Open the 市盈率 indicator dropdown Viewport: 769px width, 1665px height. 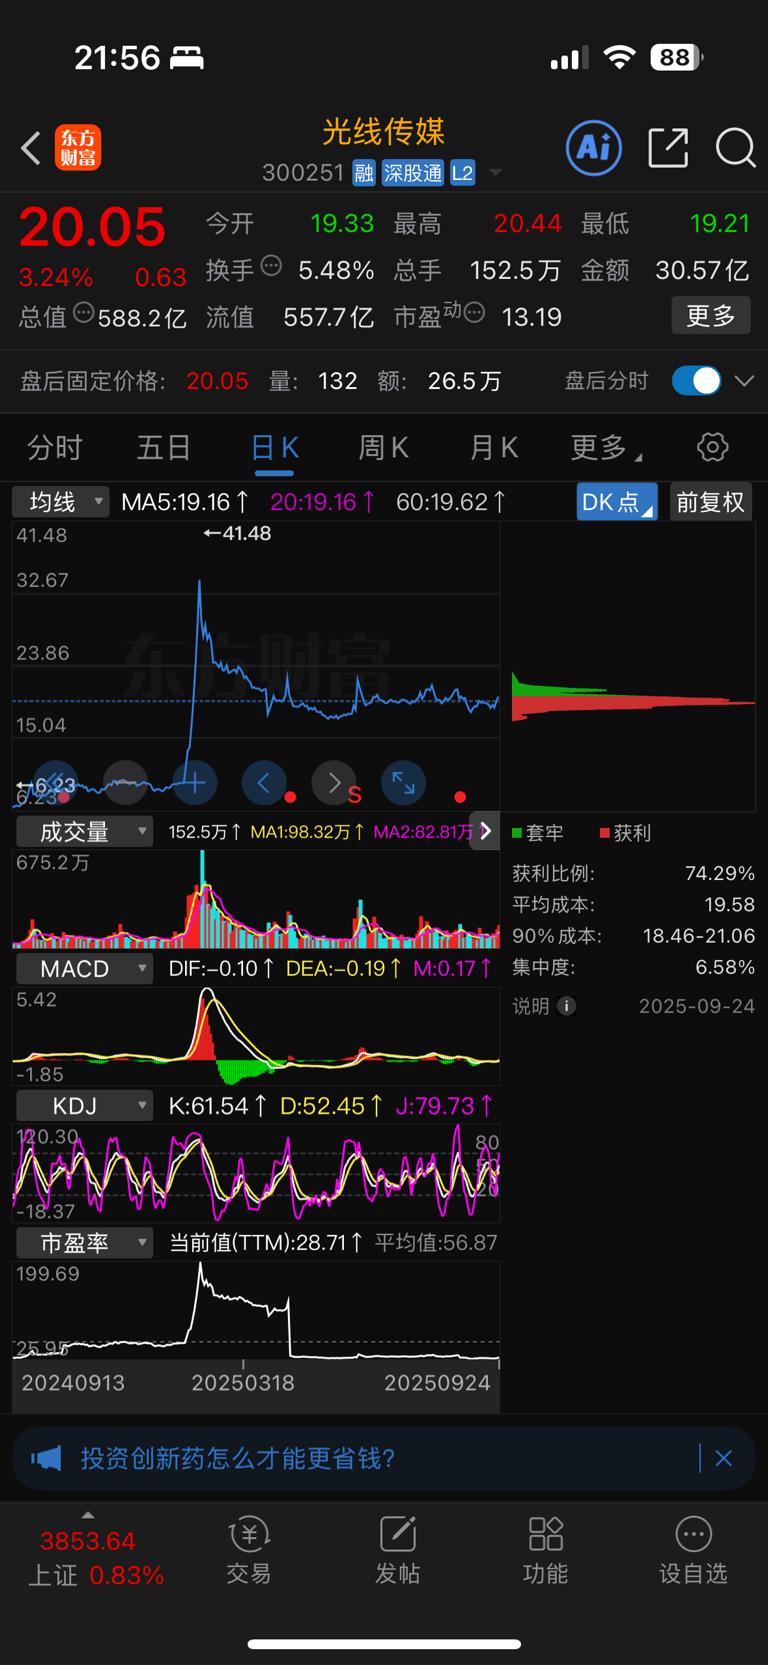tap(84, 1243)
